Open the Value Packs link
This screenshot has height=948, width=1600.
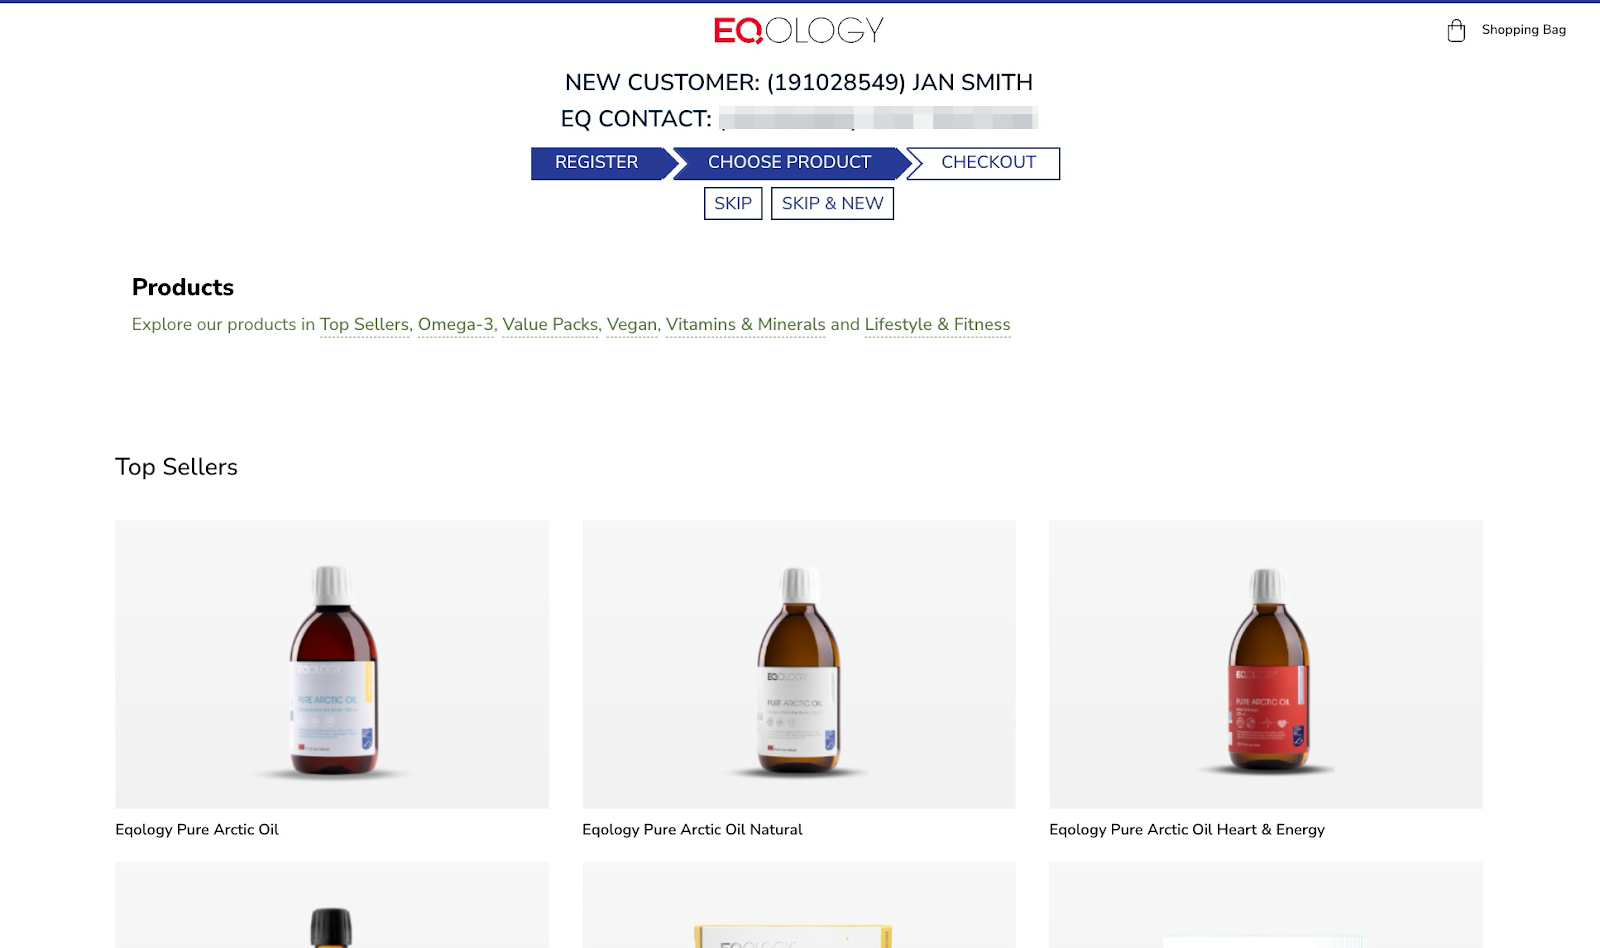pyautogui.click(x=550, y=324)
